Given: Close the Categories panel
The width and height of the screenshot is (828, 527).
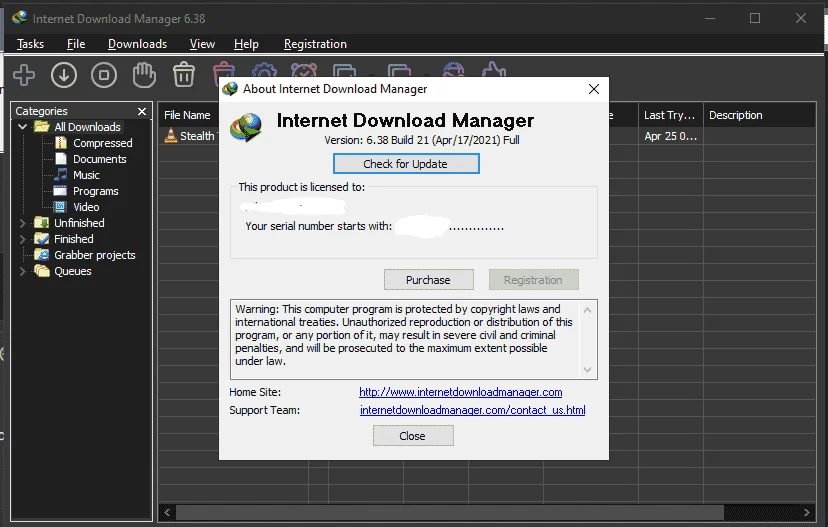Looking at the screenshot, I should [x=142, y=111].
